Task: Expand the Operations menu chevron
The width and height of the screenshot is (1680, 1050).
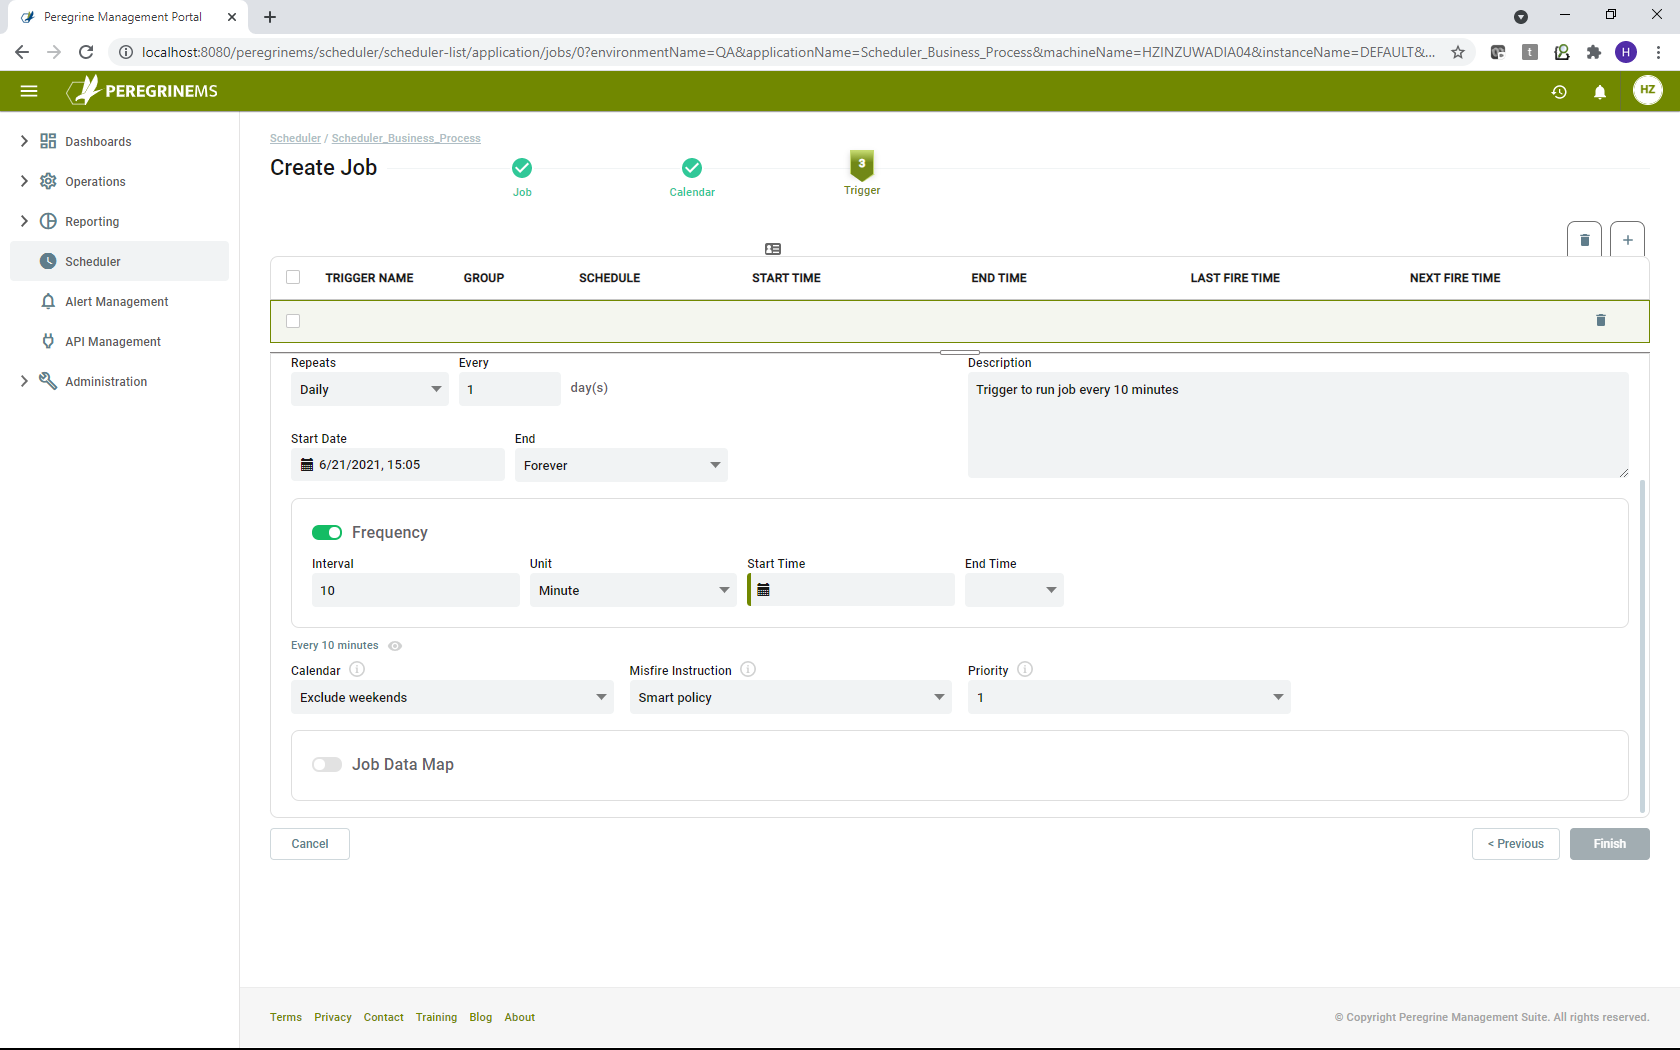Action: point(24,181)
